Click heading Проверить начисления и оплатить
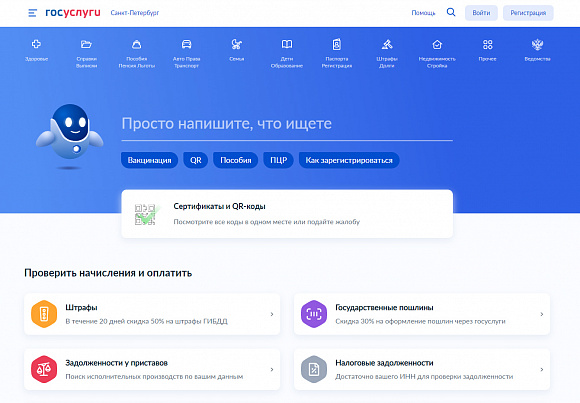Image resolution: width=580 pixels, height=403 pixels. click(108, 273)
